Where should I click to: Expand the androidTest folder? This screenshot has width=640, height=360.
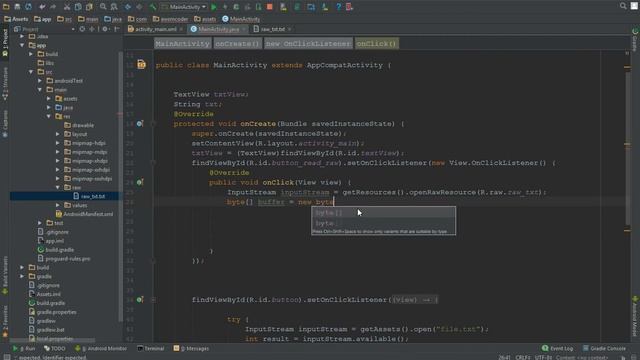click(x=40, y=81)
